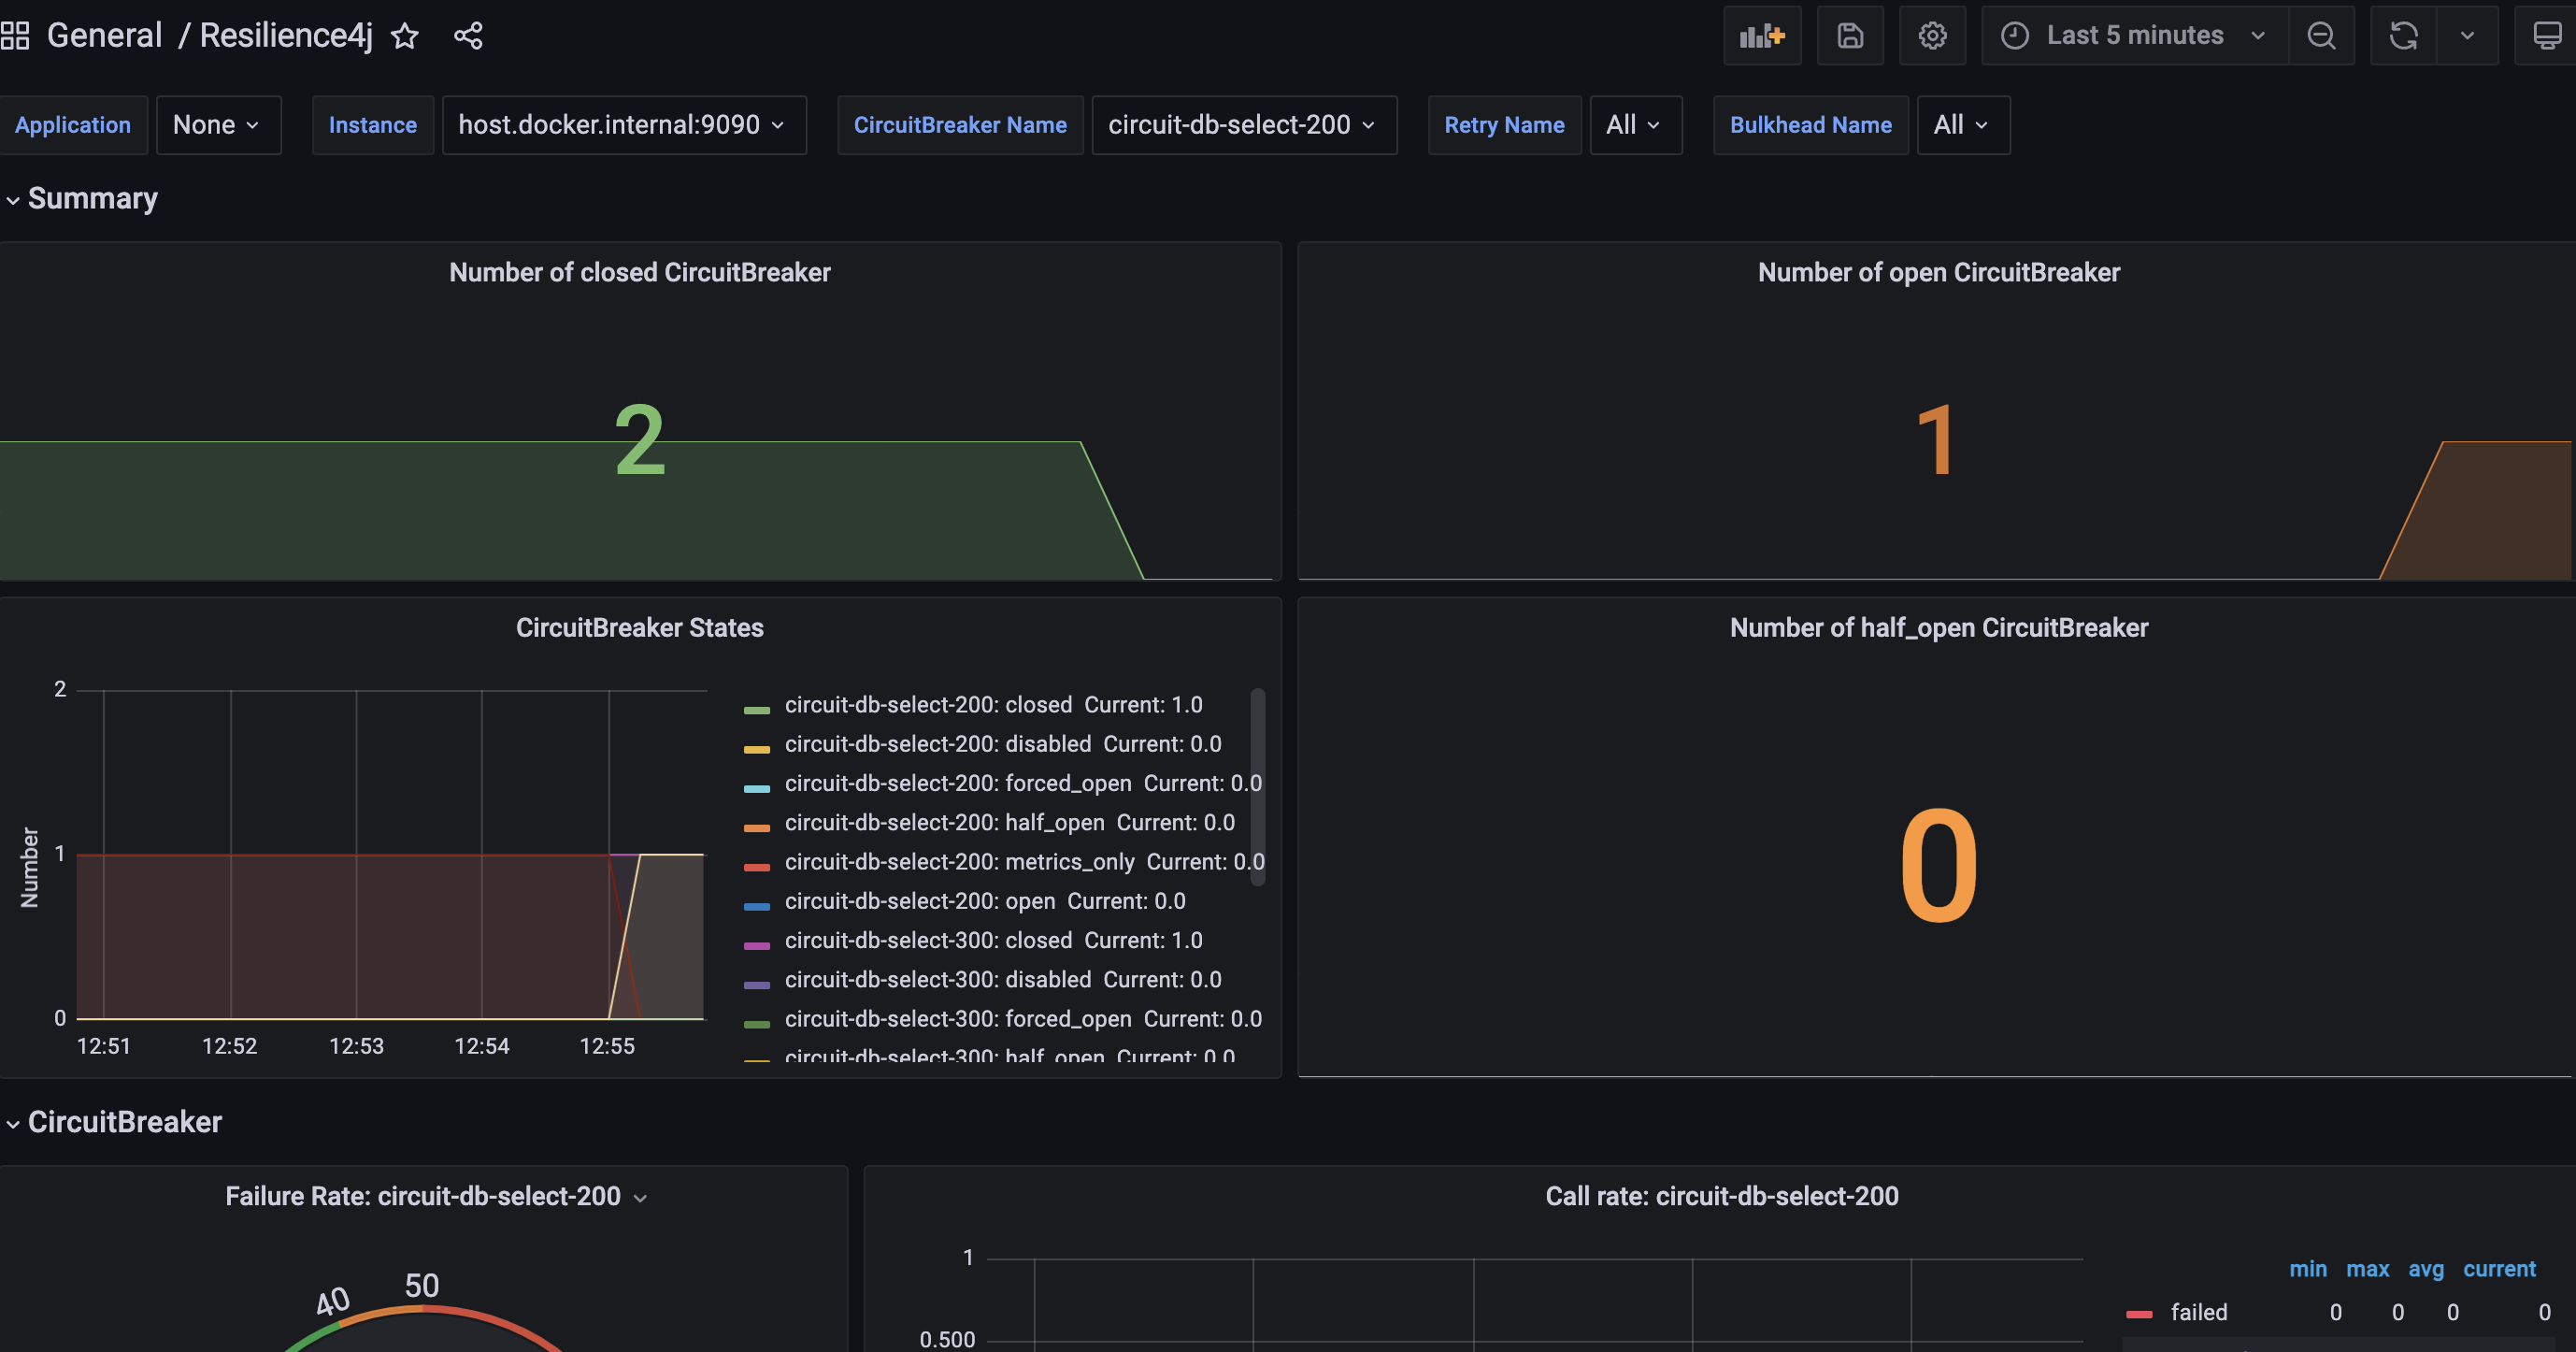2576x1352 pixels.
Task: Toggle the circuit-db-select-200: closed legend series
Action: [927, 705]
